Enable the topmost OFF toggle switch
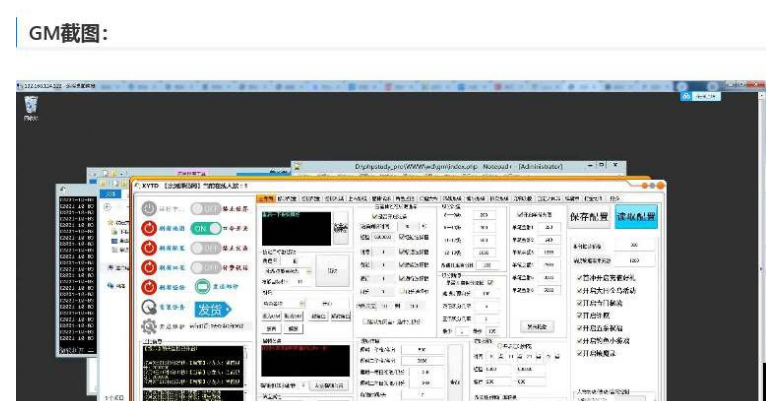 click(207, 209)
